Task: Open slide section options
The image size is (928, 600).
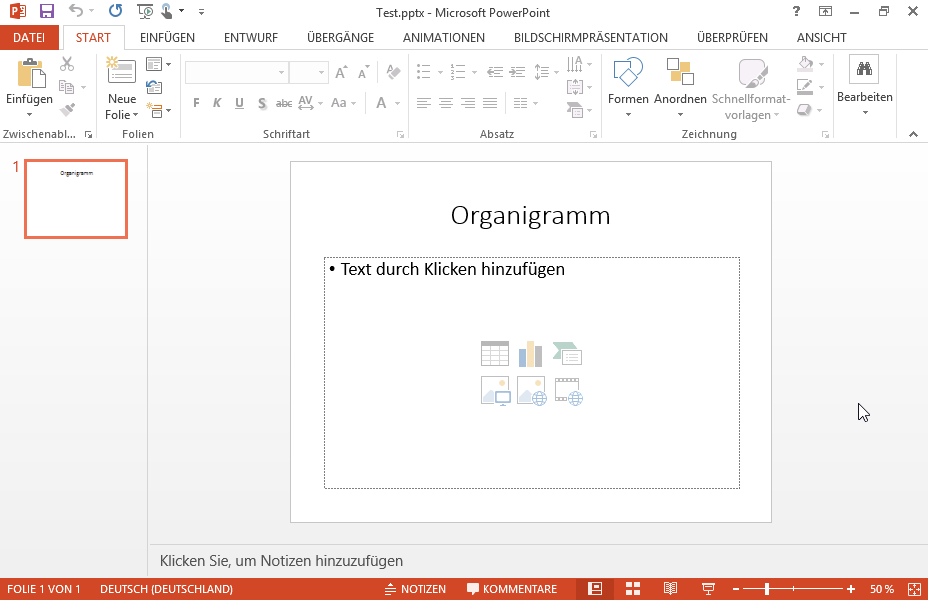Action: tap(158, 110)
